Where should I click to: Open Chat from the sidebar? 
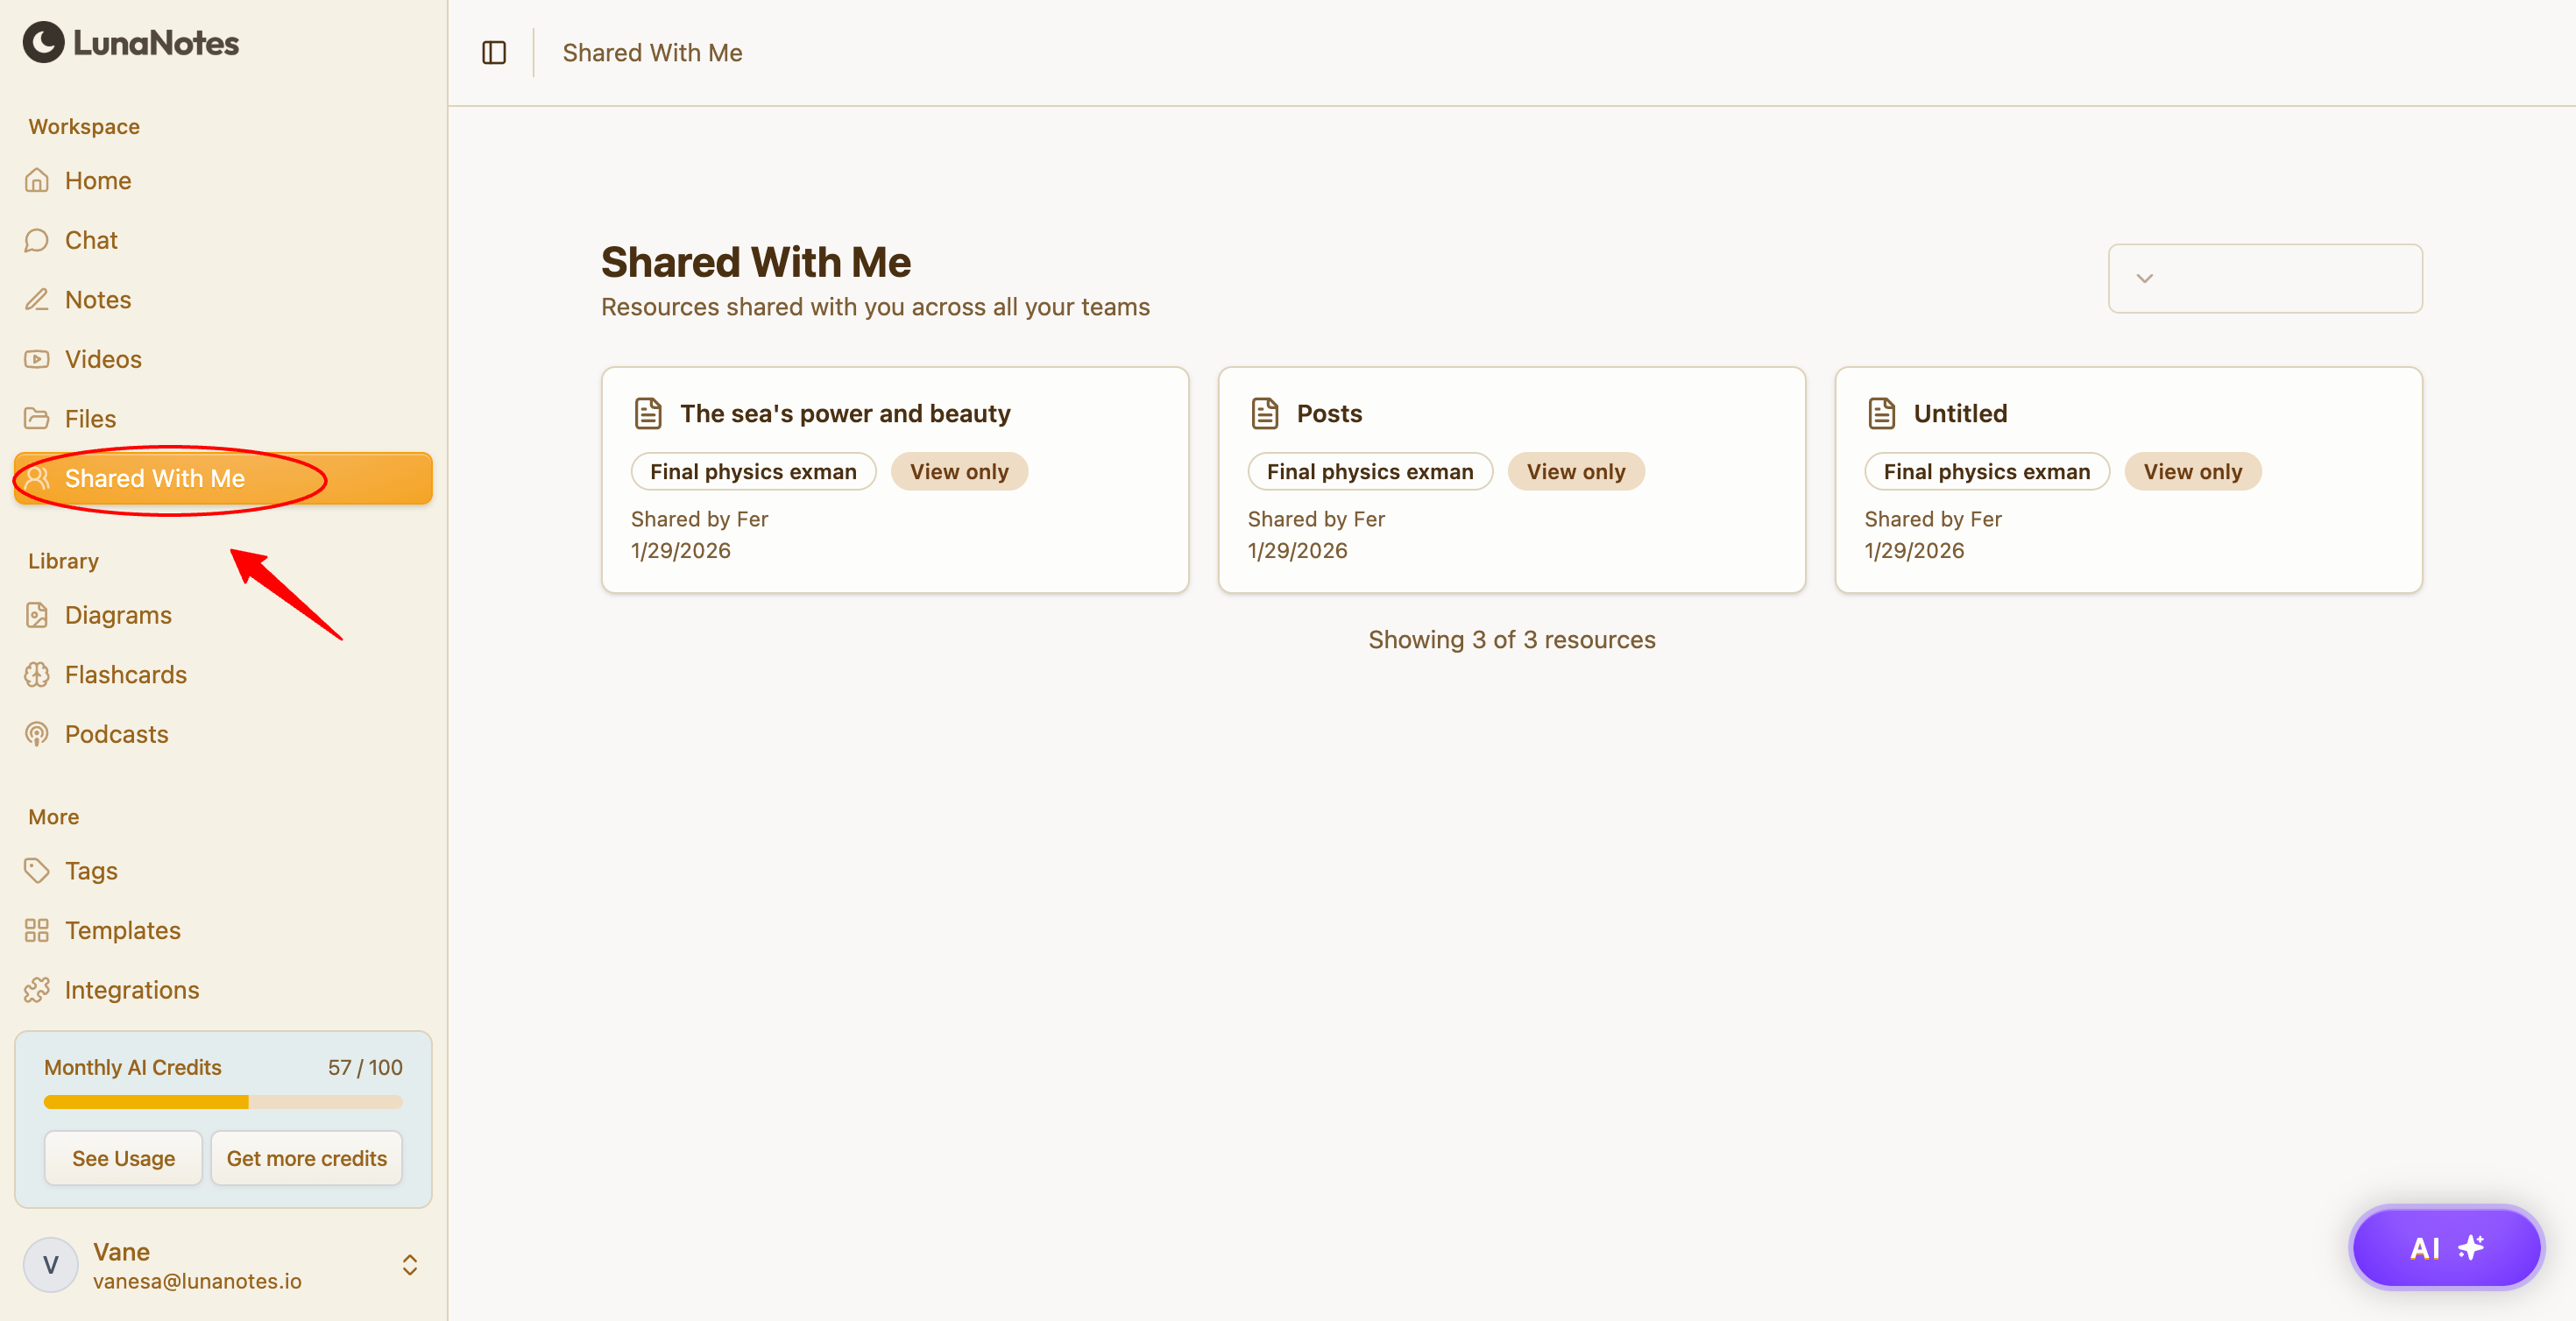tap(90, 240)
